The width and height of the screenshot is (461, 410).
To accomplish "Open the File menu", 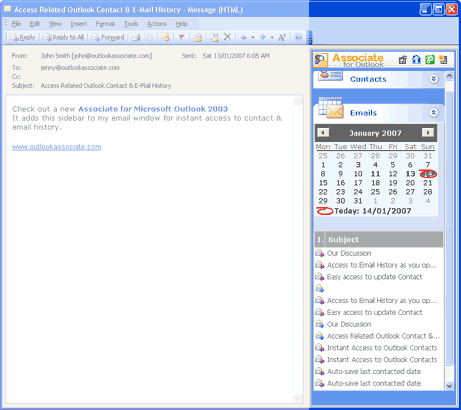I will (x=16, y=24).
